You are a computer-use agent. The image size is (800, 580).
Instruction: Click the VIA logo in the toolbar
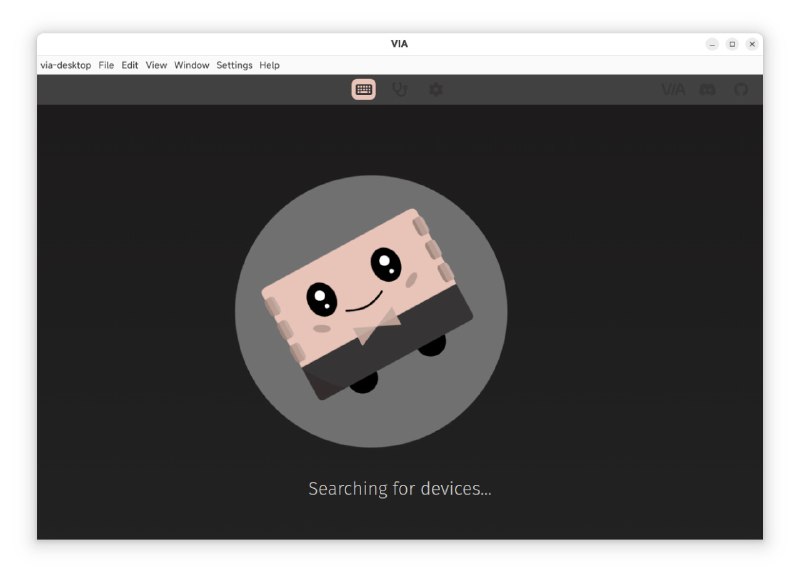(x=673, y=90)
